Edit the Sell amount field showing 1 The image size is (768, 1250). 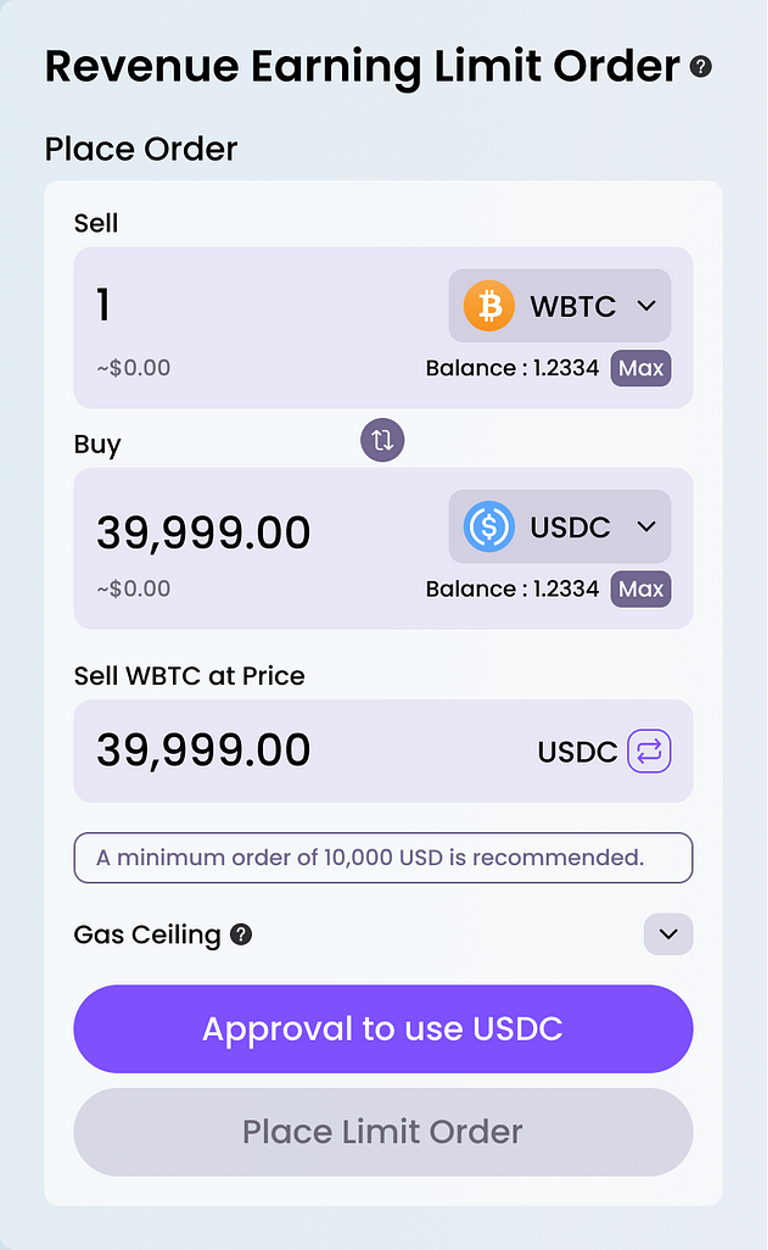tap(260, 305)
